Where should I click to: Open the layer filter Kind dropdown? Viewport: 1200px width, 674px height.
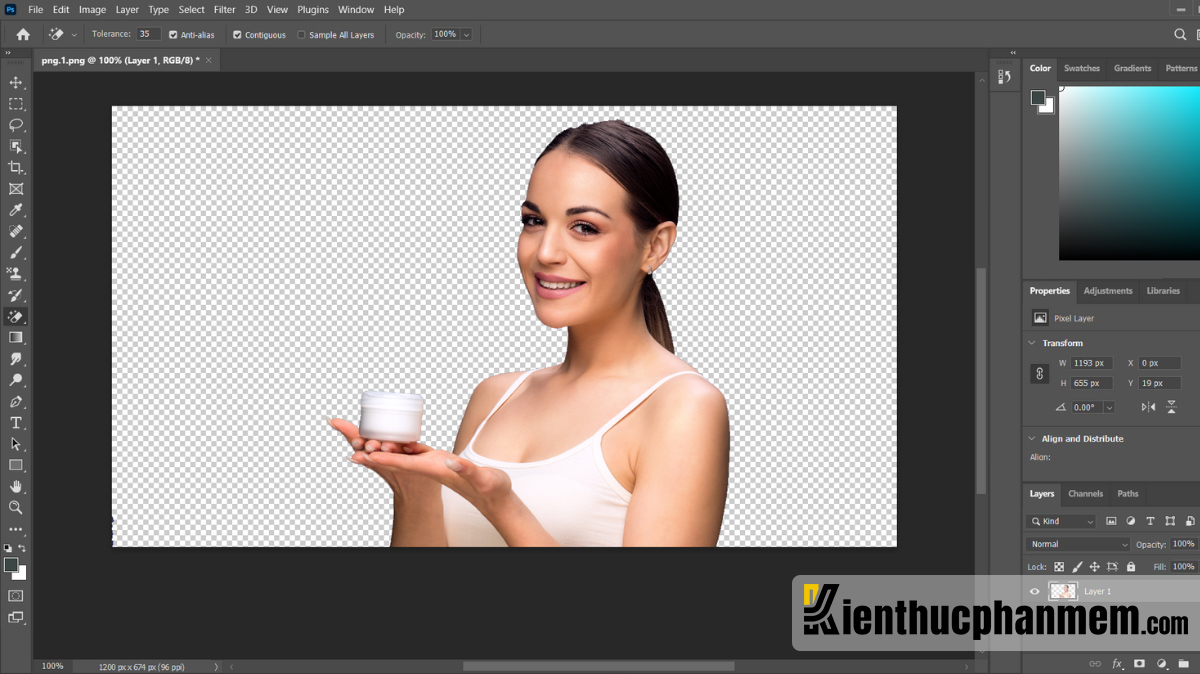click(x=1061, y=521)
